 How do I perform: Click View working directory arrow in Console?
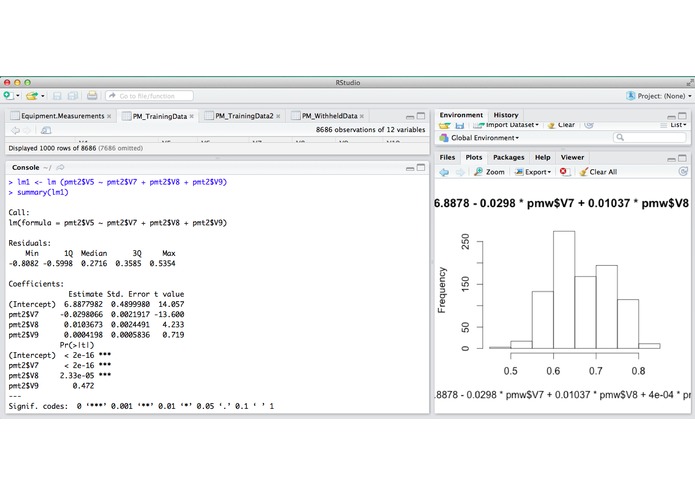[60, 167]
